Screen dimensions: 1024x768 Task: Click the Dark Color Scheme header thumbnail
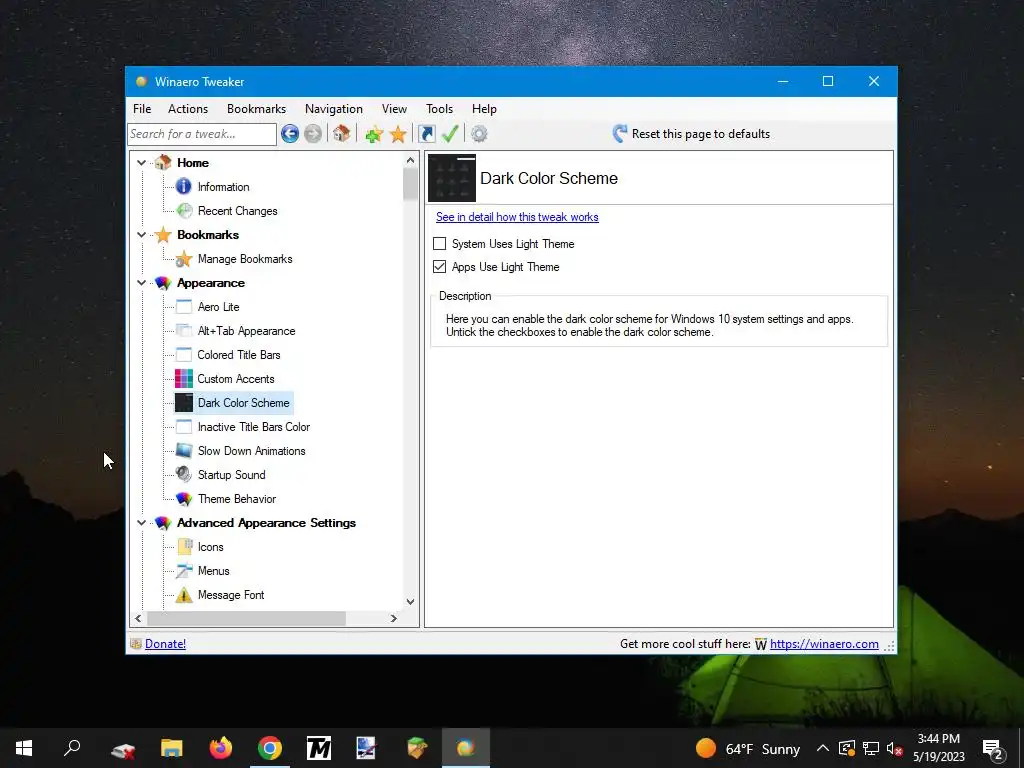pos(452,178)
